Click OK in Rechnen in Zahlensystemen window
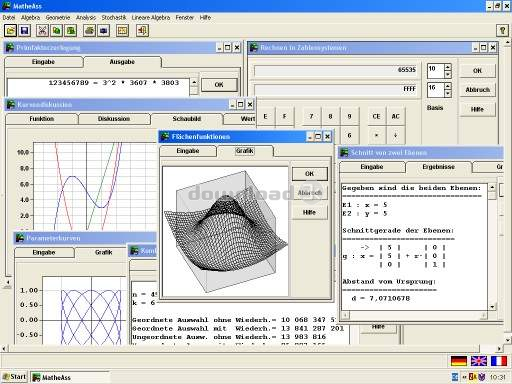This screenshot has height=384, width=512. pos(477,71)
